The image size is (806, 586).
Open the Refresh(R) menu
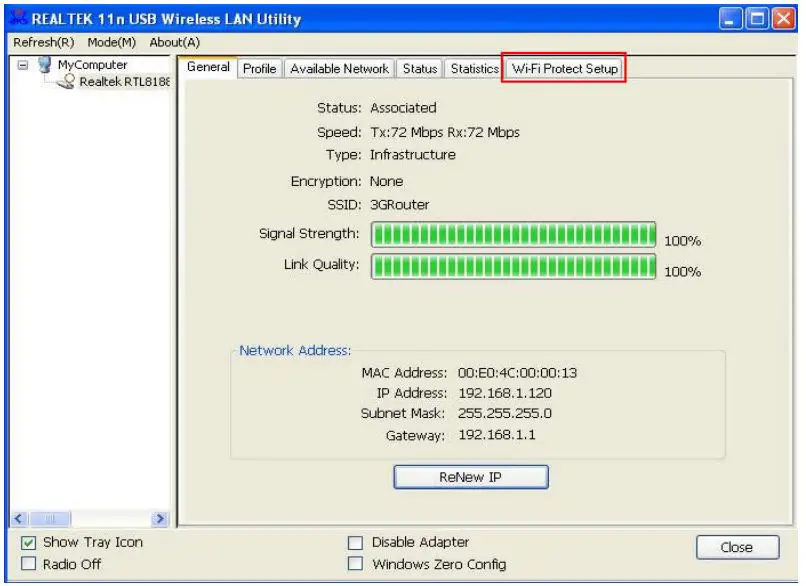44,42
